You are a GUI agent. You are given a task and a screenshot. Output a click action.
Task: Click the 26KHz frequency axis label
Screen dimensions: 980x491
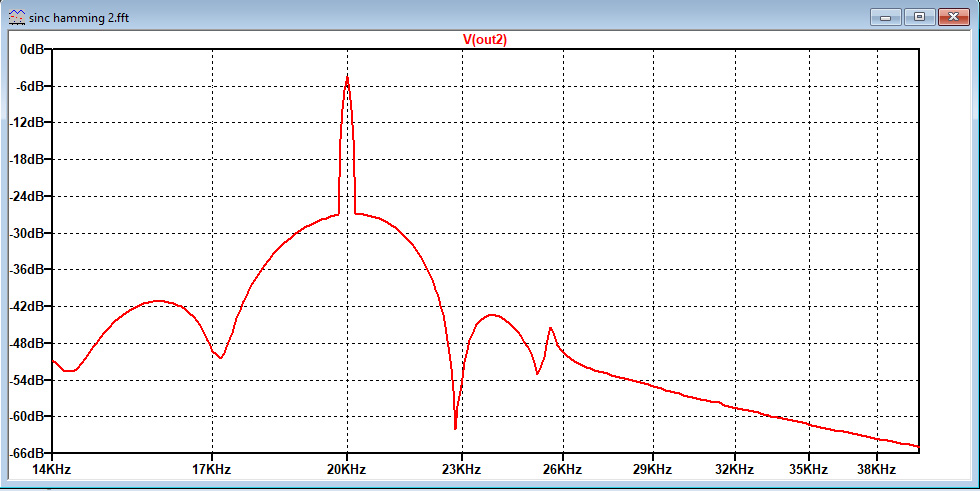click(x=562, y=469)
